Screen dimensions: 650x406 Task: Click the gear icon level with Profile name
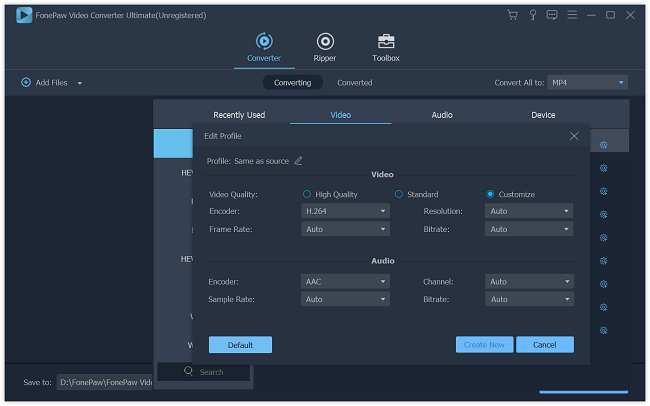(x=604, y=168)
